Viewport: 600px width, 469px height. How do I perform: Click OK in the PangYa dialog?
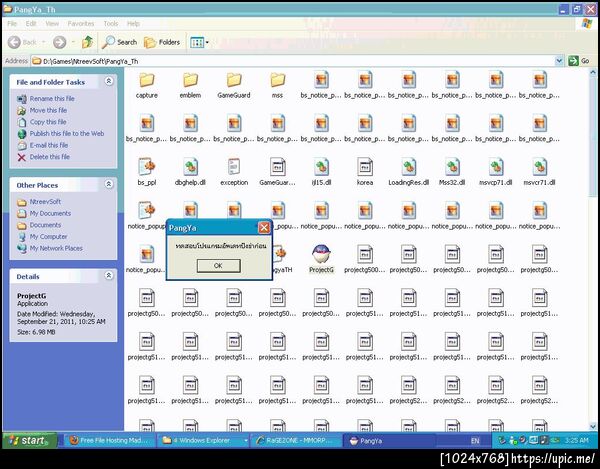218,265
